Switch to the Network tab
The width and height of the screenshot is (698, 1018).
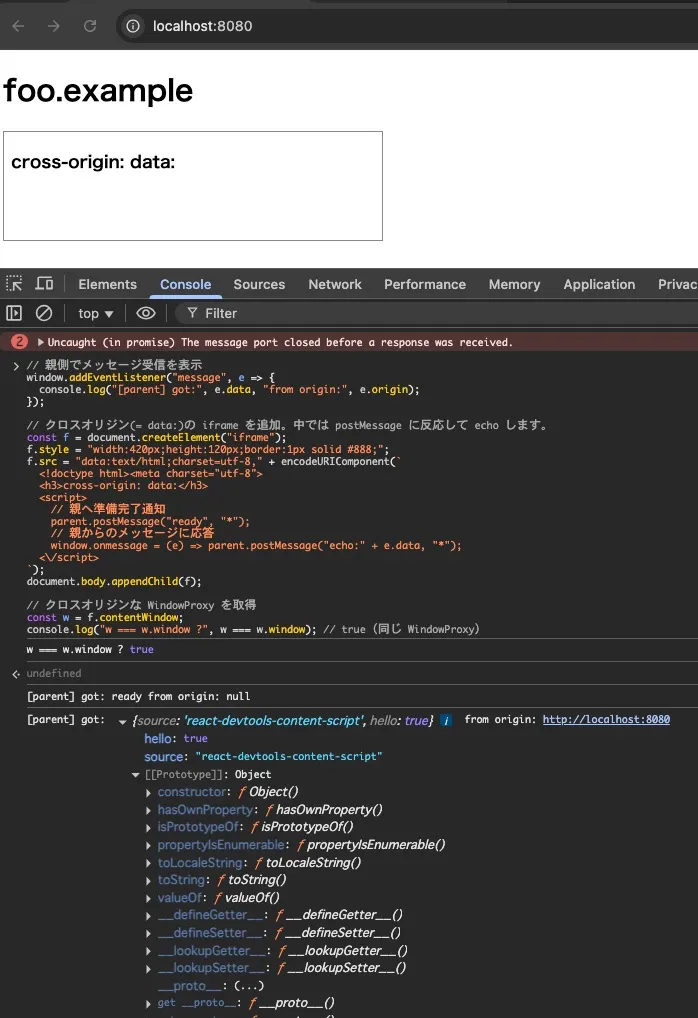(x=334, y=284)
